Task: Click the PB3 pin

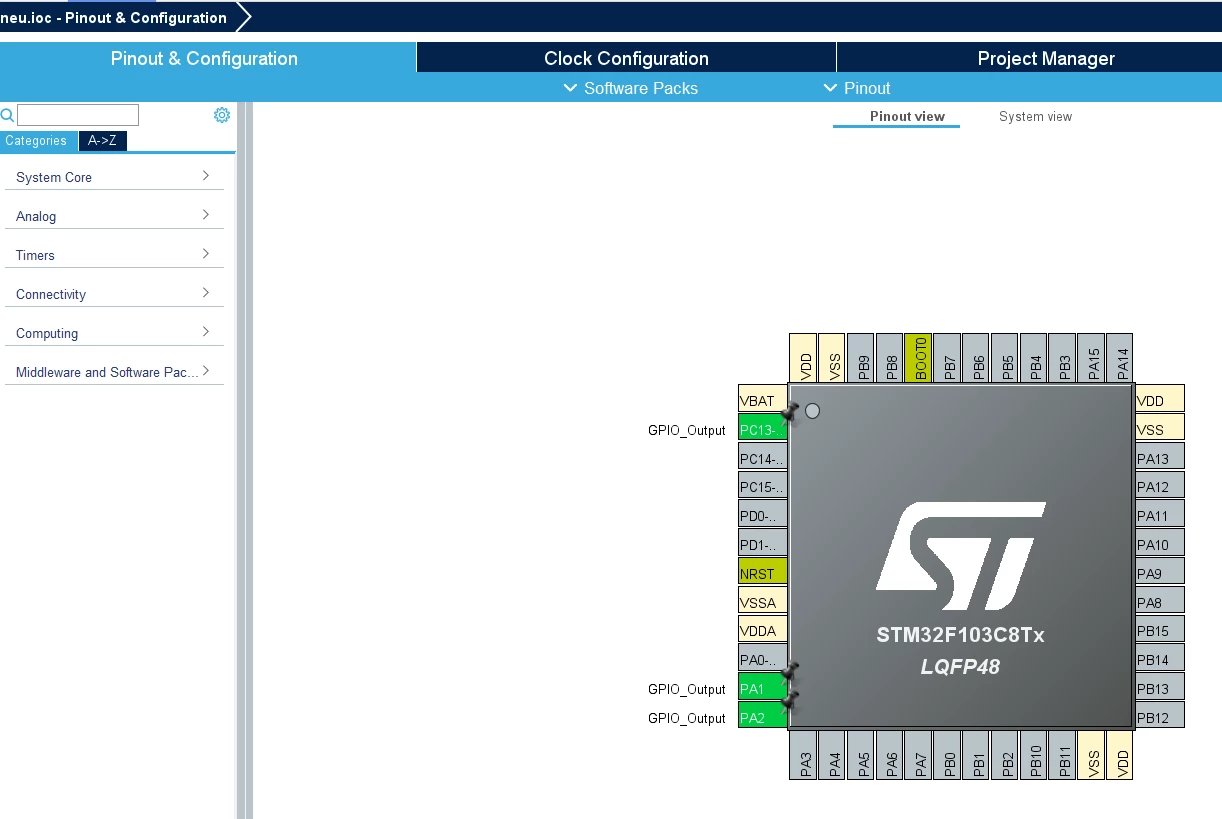Action: [x=1062, y=357]
